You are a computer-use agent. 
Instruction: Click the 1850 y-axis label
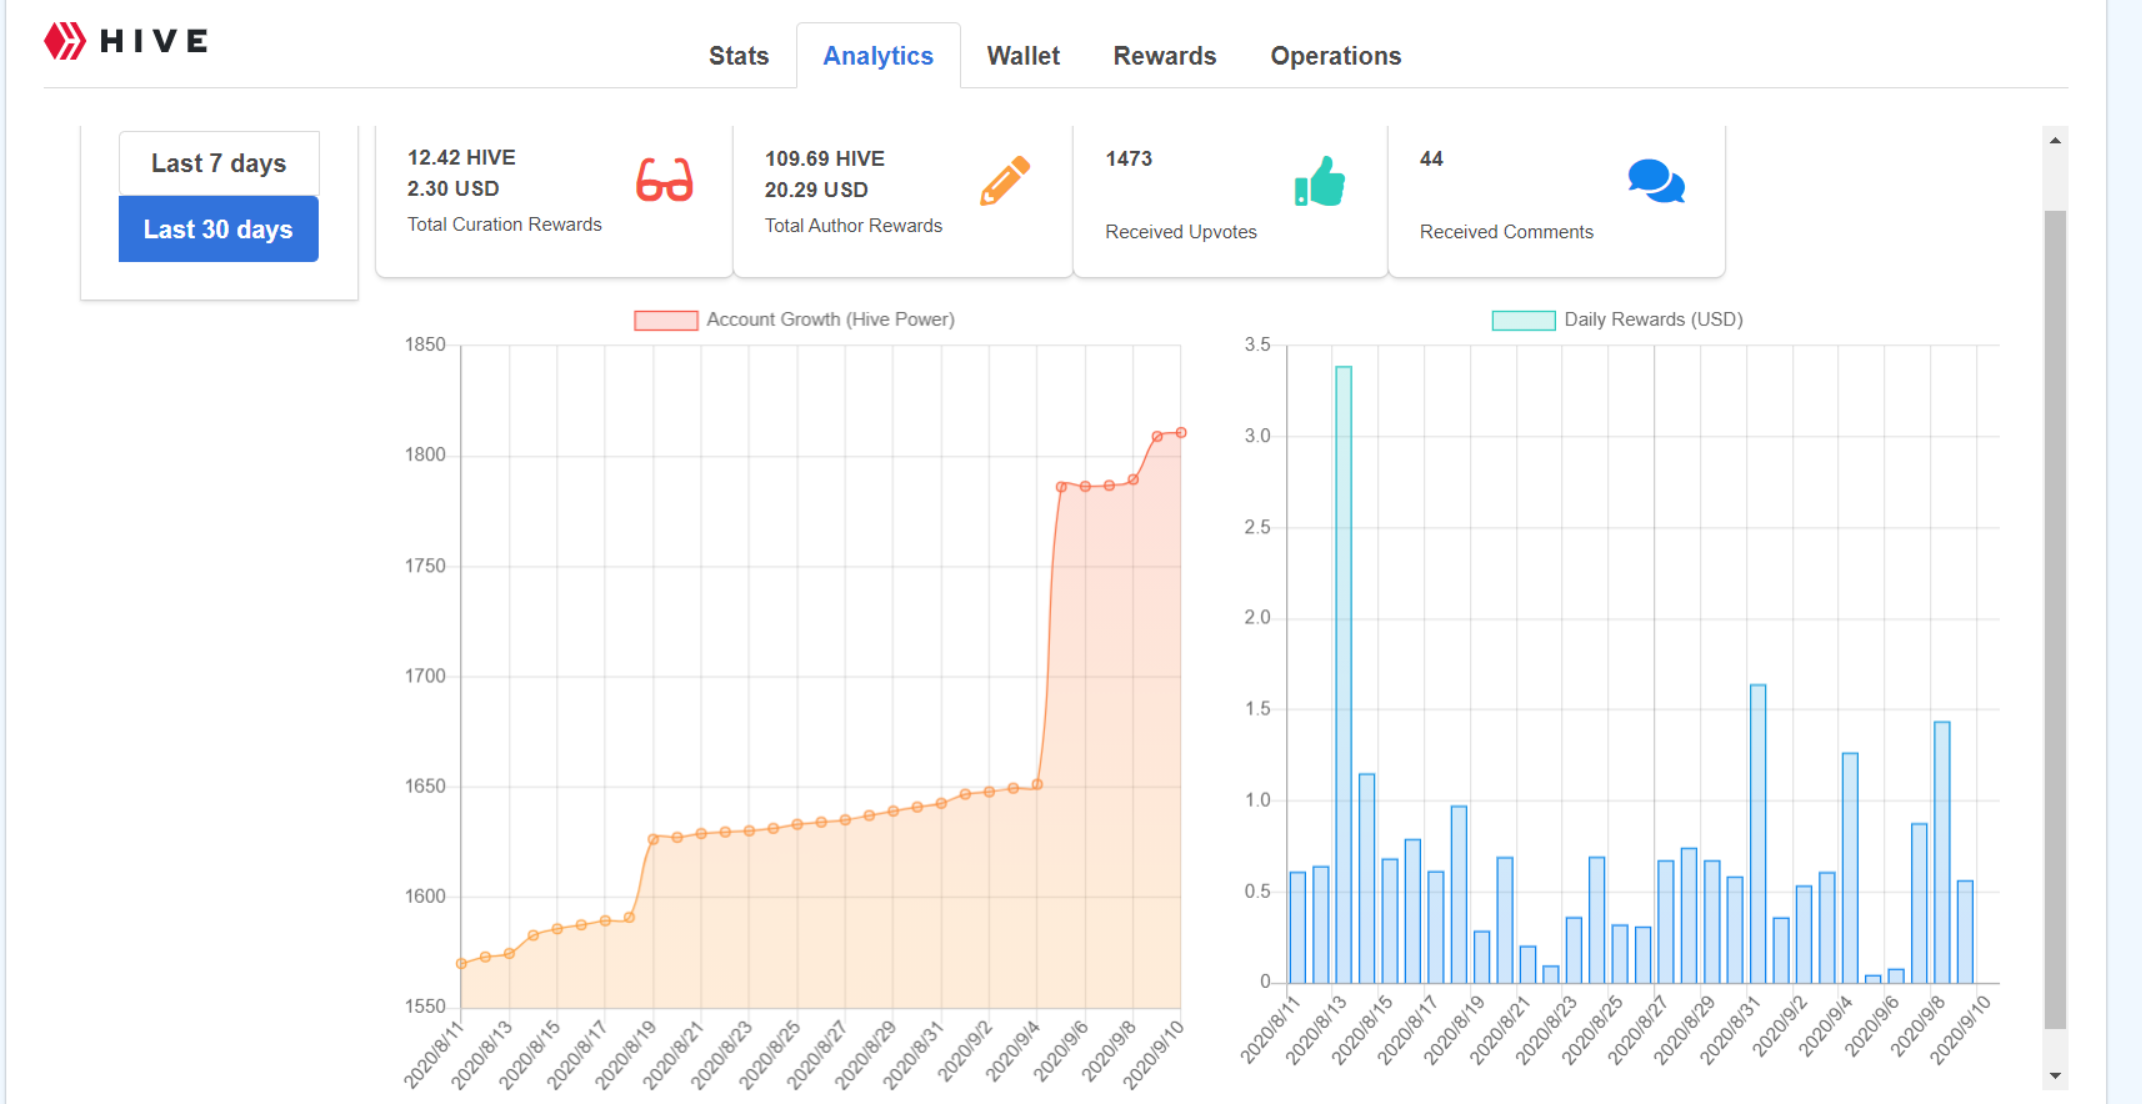point(425,344)
